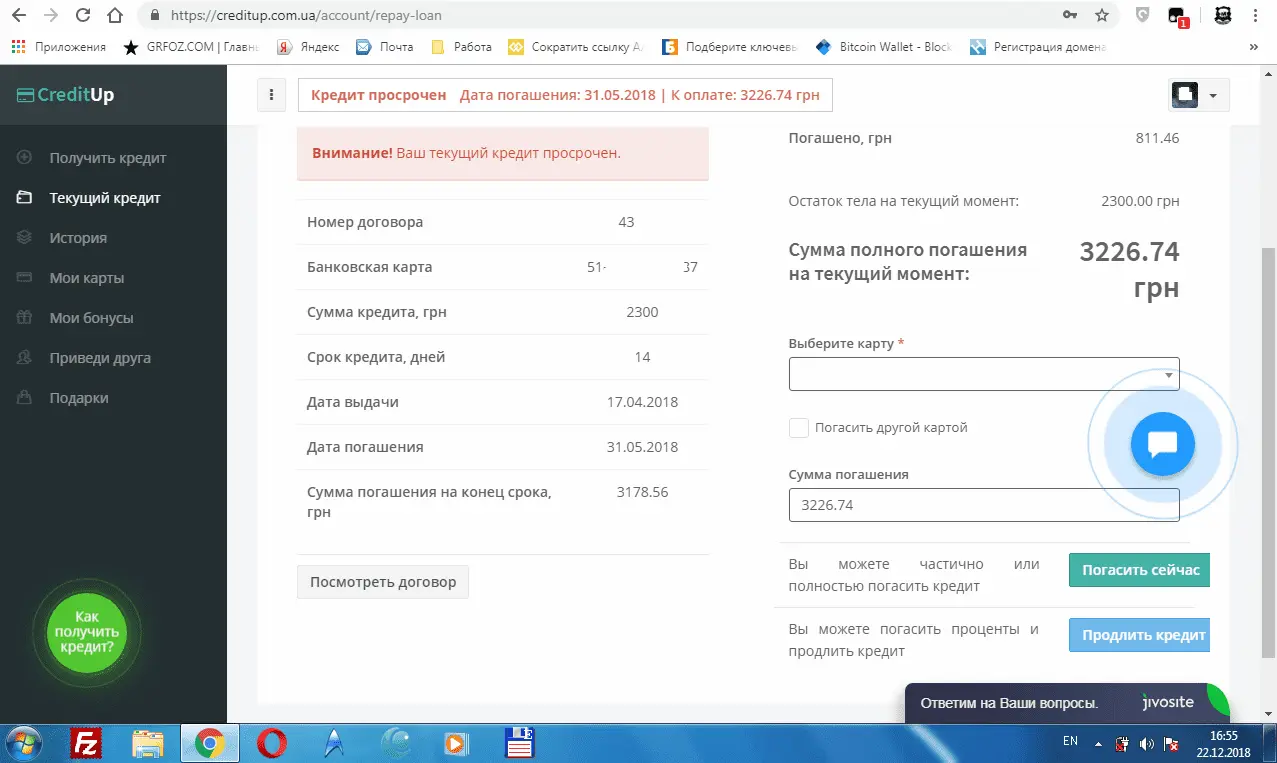Open FileZilla from the taskbar
The height and width of the screenshot is (763, 1277).
point(87,743)
